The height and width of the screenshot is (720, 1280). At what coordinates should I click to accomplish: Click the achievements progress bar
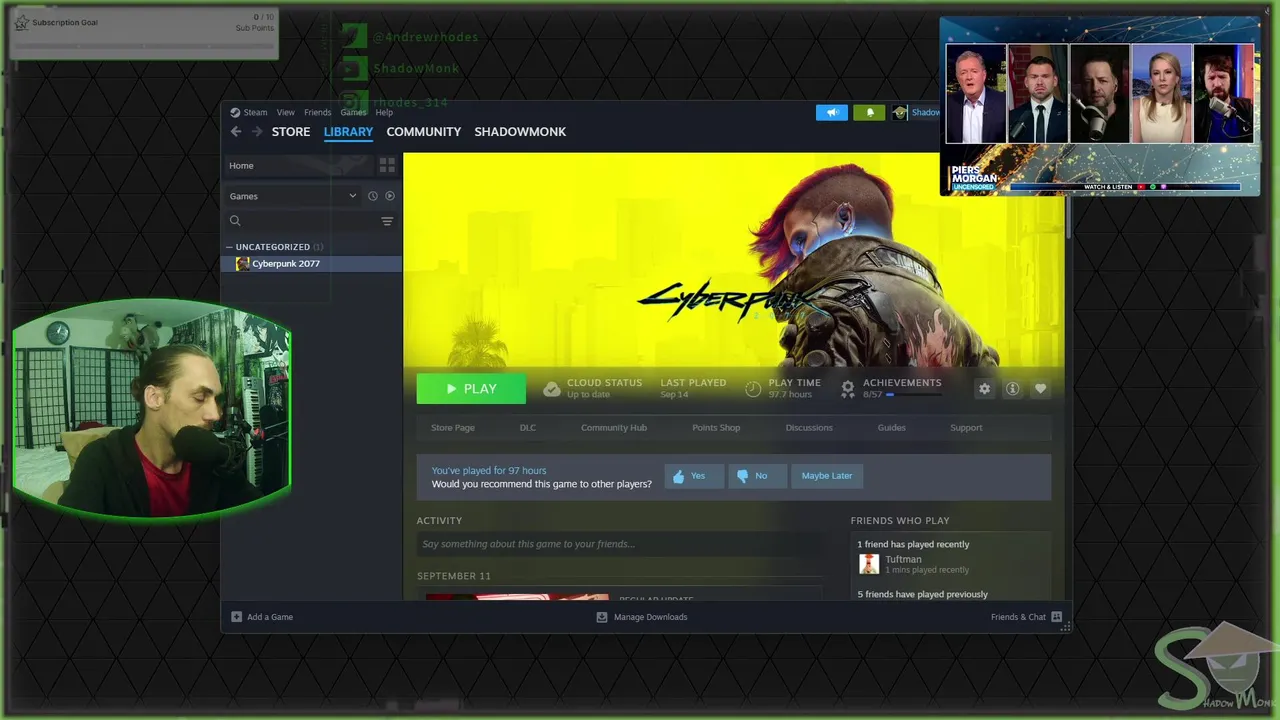pos(914,395)
